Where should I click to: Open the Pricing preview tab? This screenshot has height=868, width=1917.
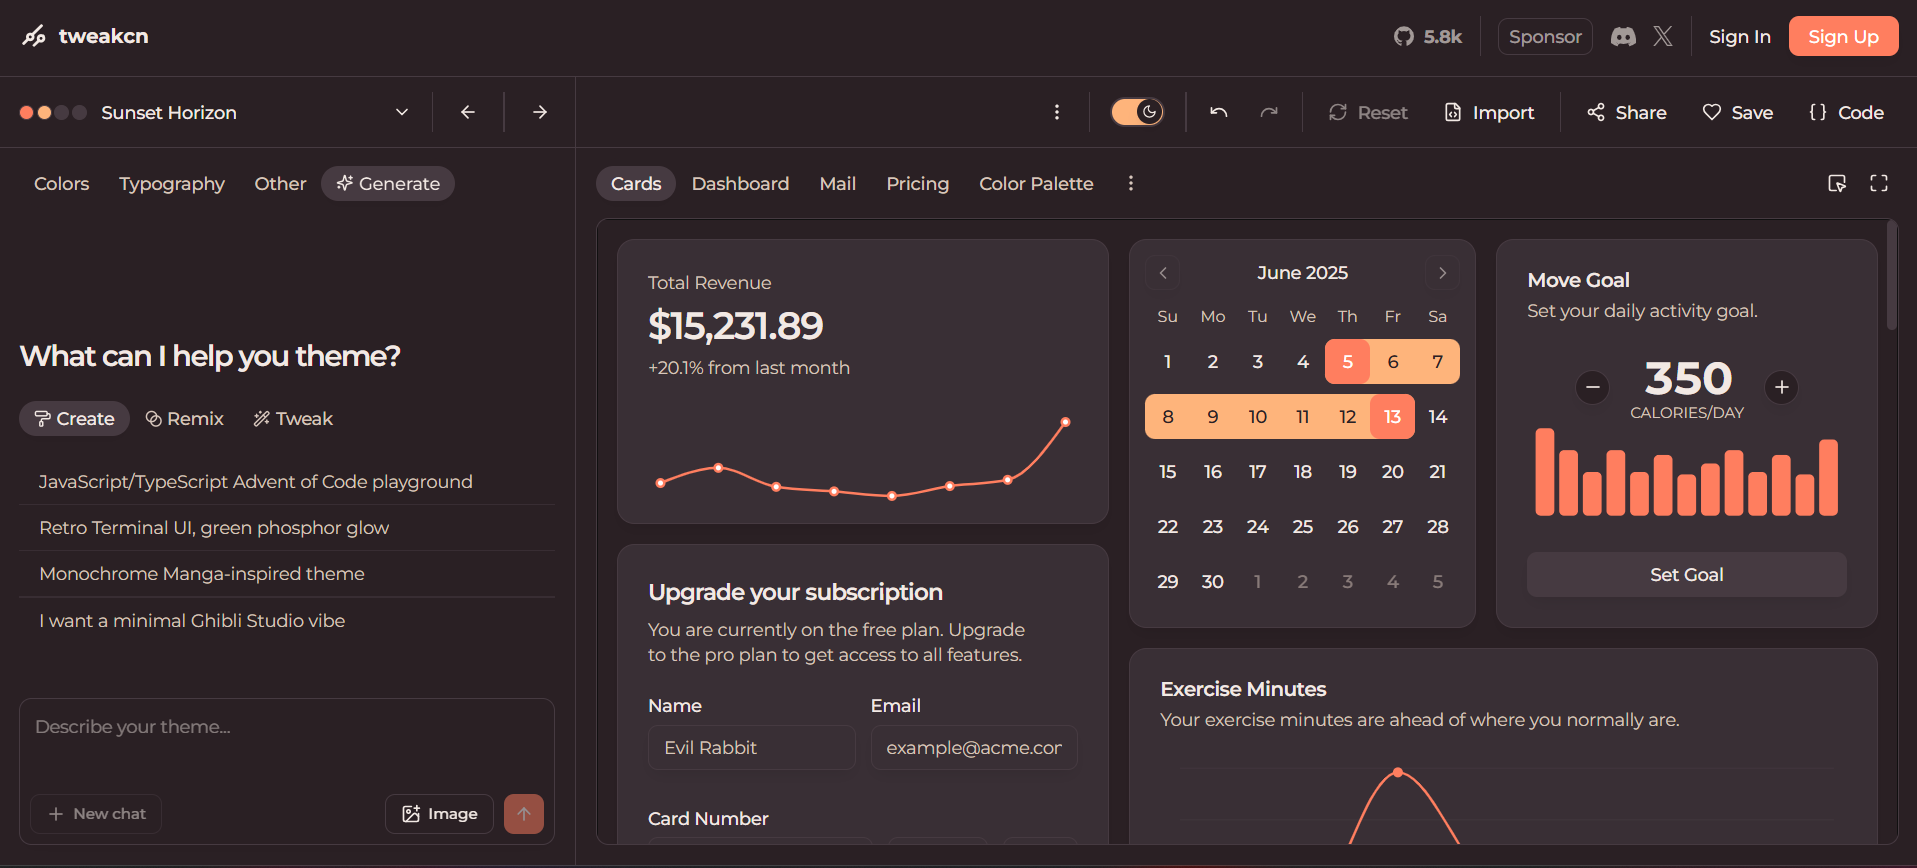(x=917, y=184)
